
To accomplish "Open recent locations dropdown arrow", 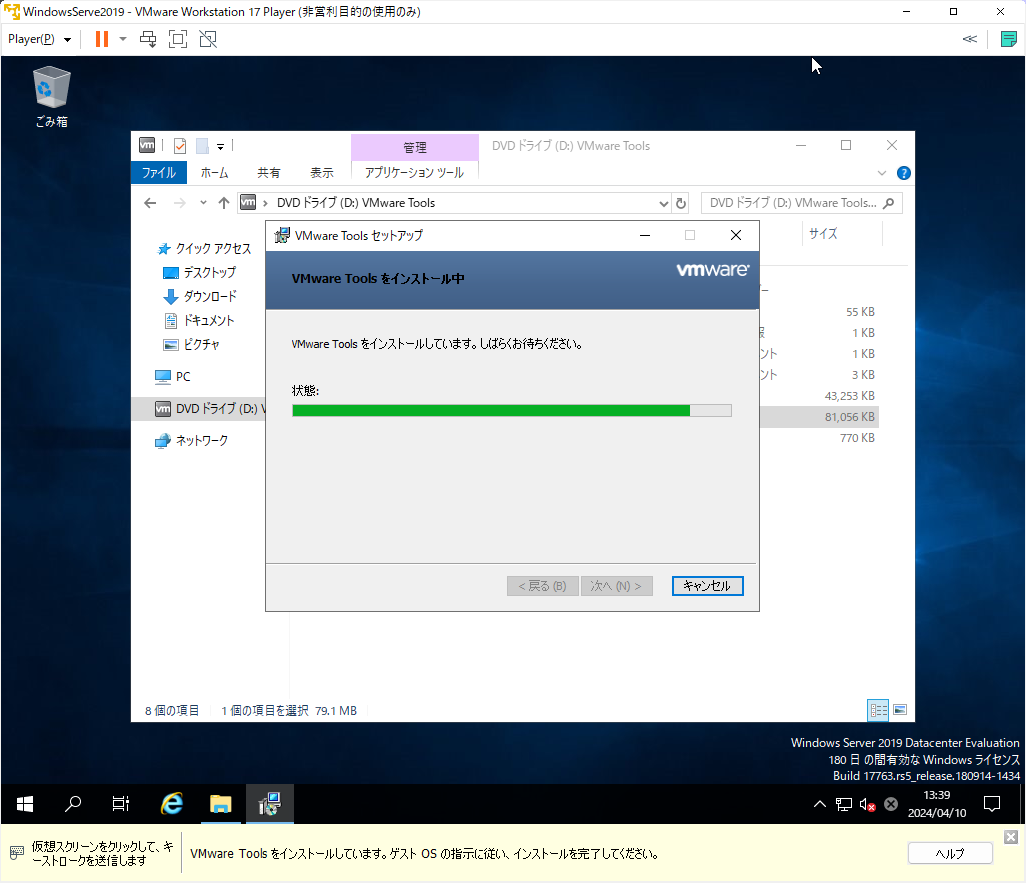I will (203, 203).
